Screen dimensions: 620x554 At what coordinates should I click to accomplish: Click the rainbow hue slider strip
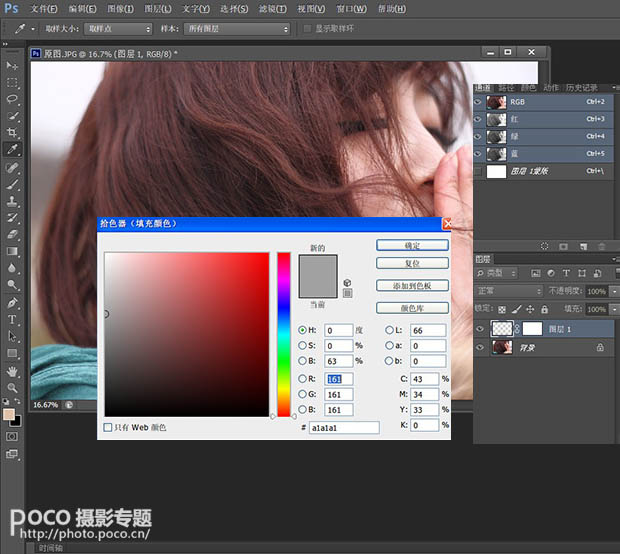click(x=284, y=333)
